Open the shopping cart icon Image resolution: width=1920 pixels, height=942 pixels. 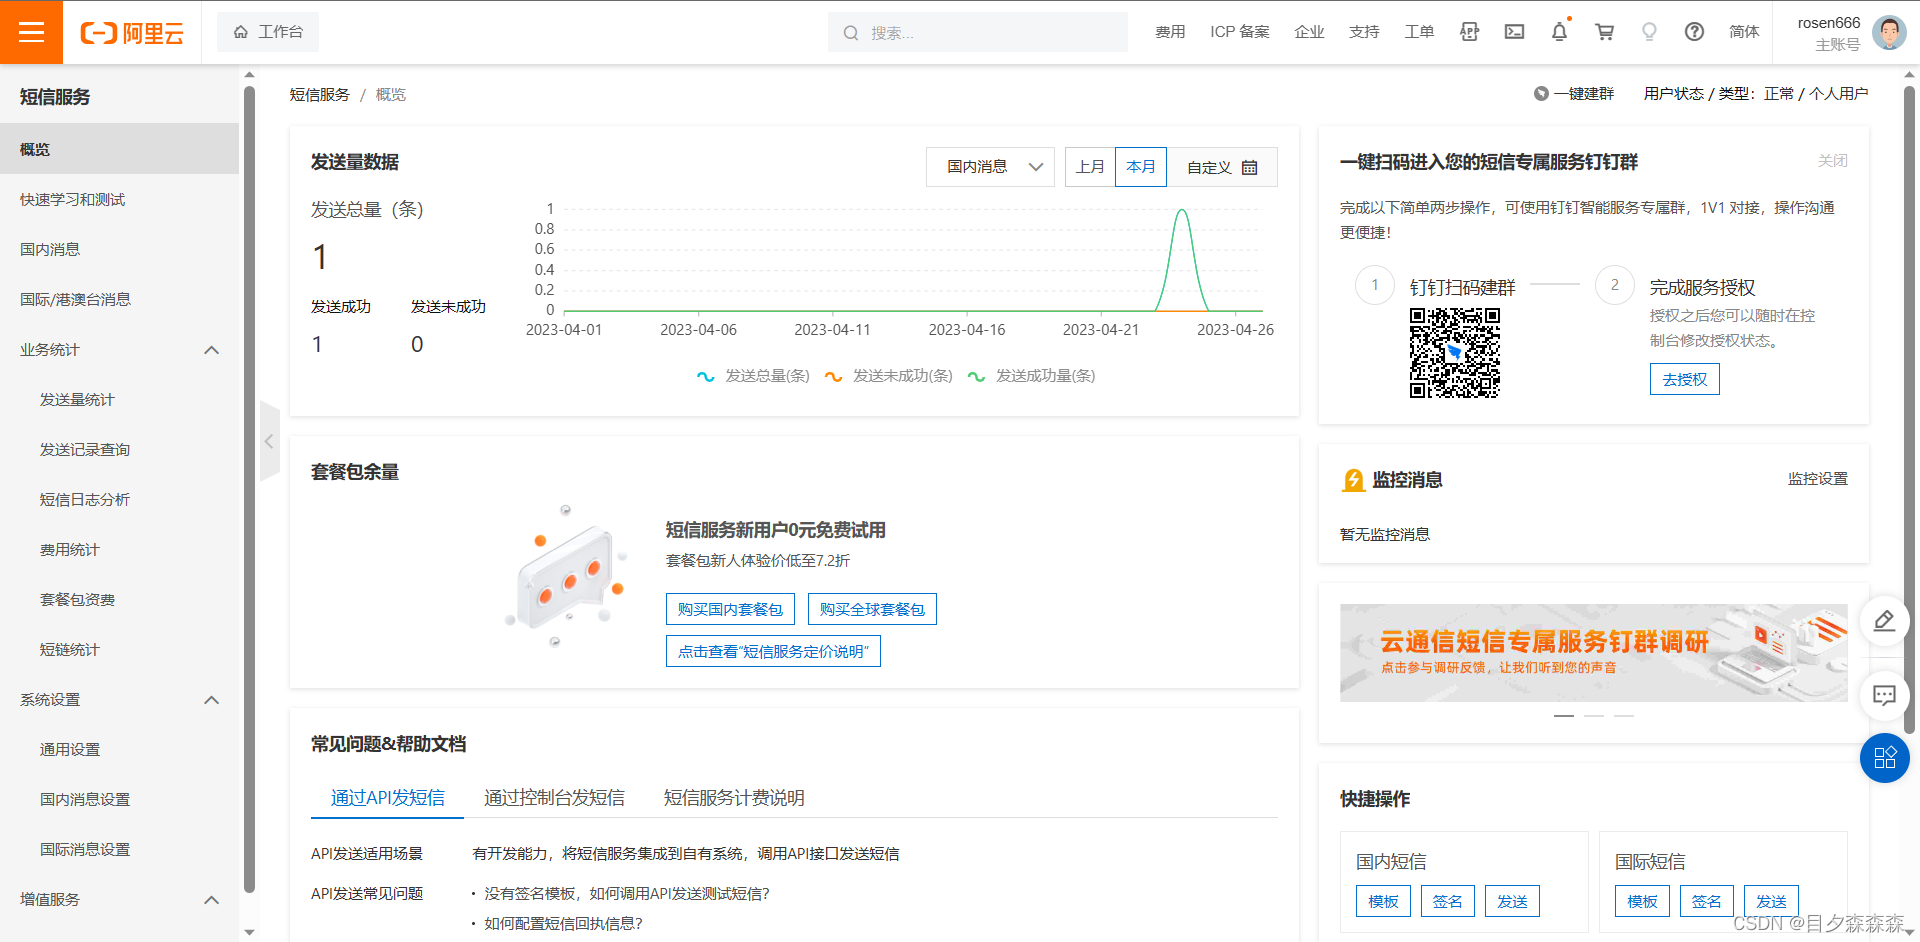coord(1604,32)
